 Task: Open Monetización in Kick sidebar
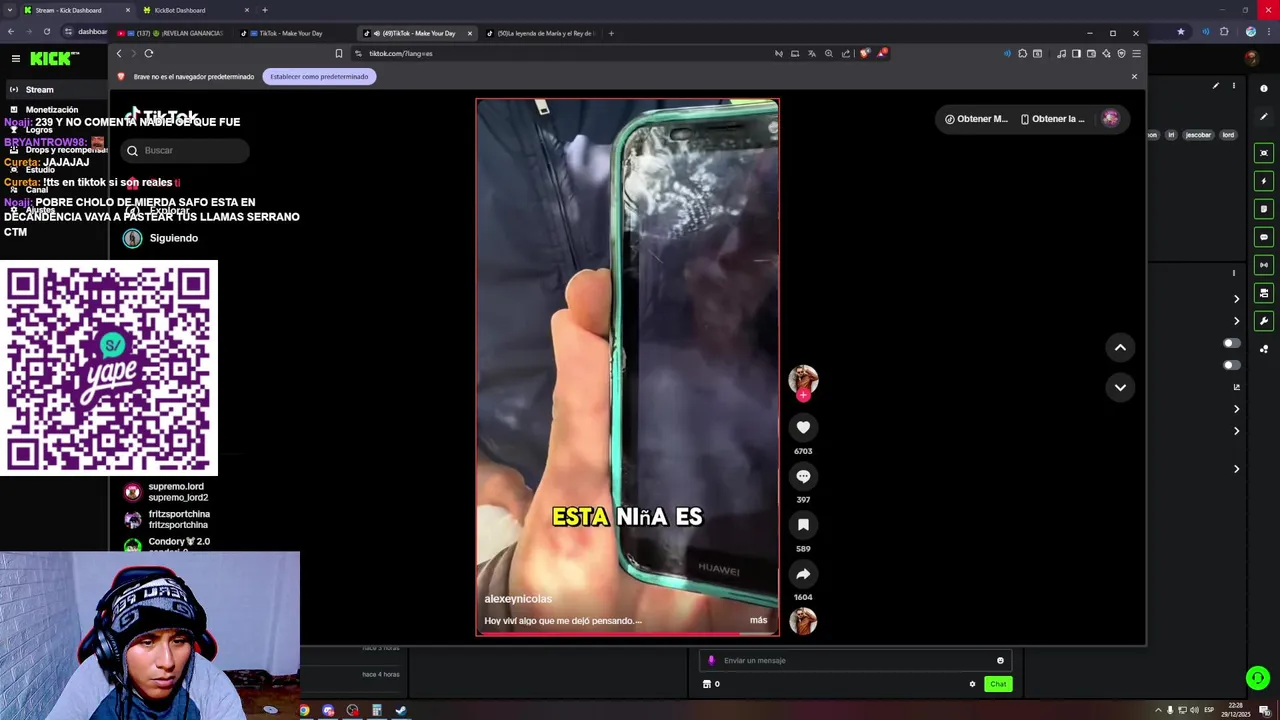coord(52,109)
